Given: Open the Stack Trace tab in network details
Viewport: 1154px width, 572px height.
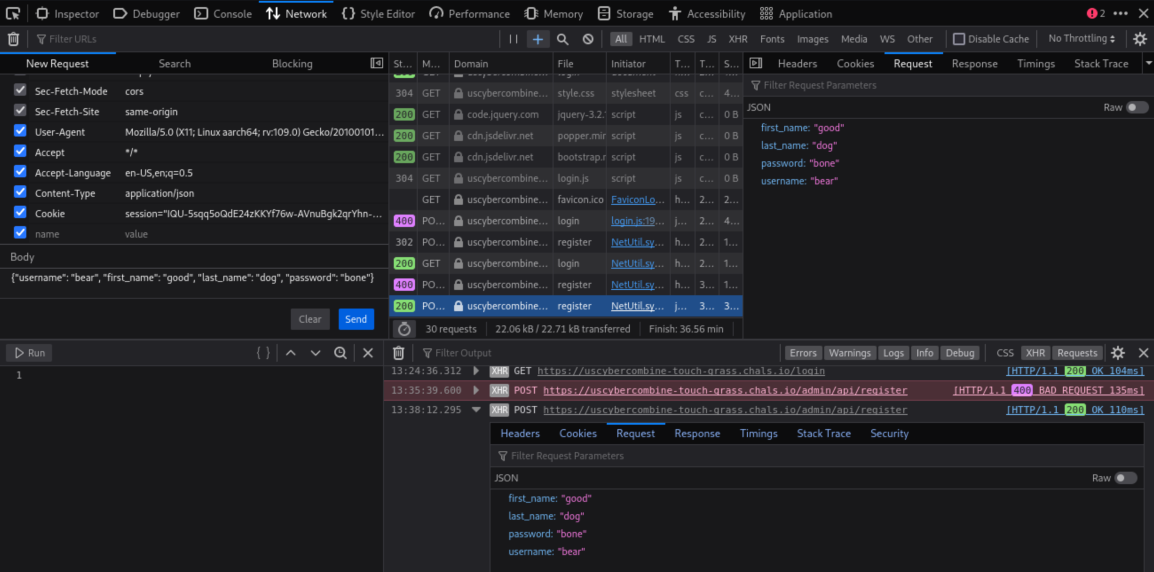Looking at the screenshot, I should coord(1100,63).
